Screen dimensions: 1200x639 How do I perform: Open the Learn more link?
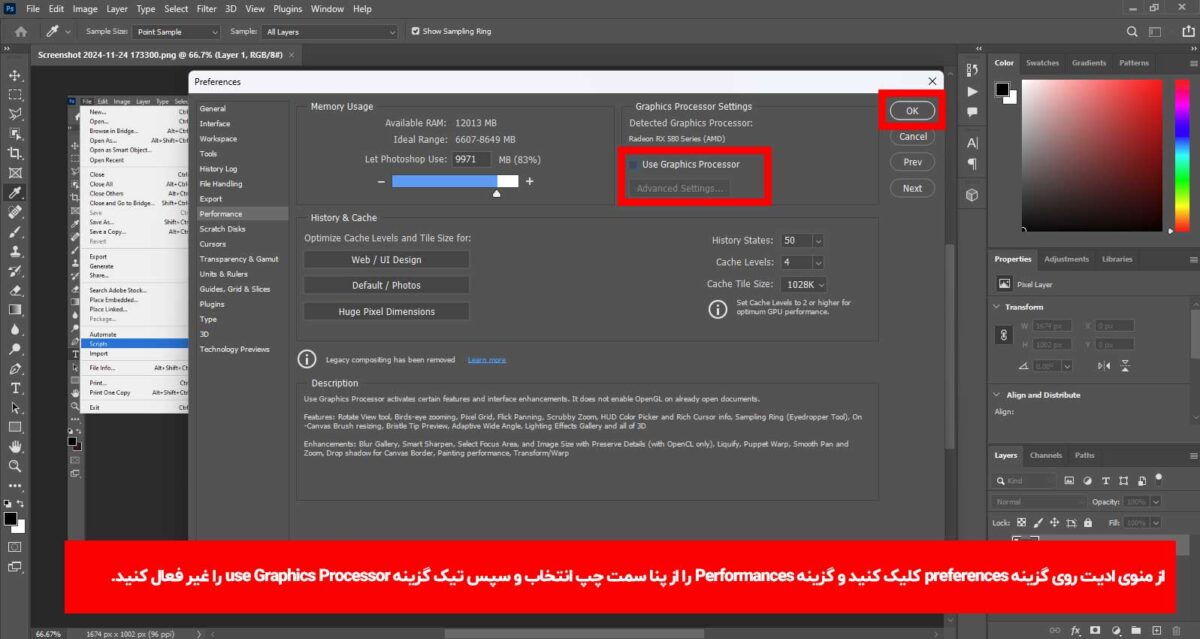[486, 359]
